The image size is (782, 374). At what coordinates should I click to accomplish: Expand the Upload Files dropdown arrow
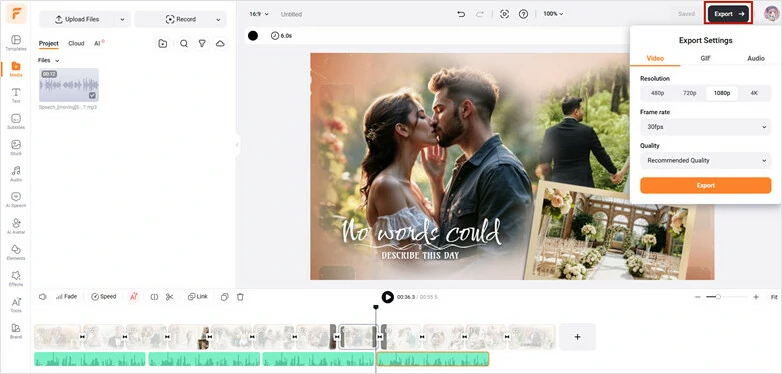pos(123,19)
